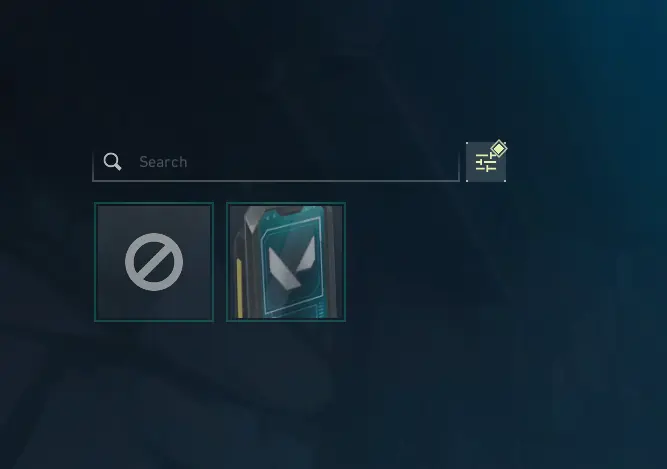Focus the Search text field
The width and height of the screenshot is (667, 469).
(x=276, y=162)
